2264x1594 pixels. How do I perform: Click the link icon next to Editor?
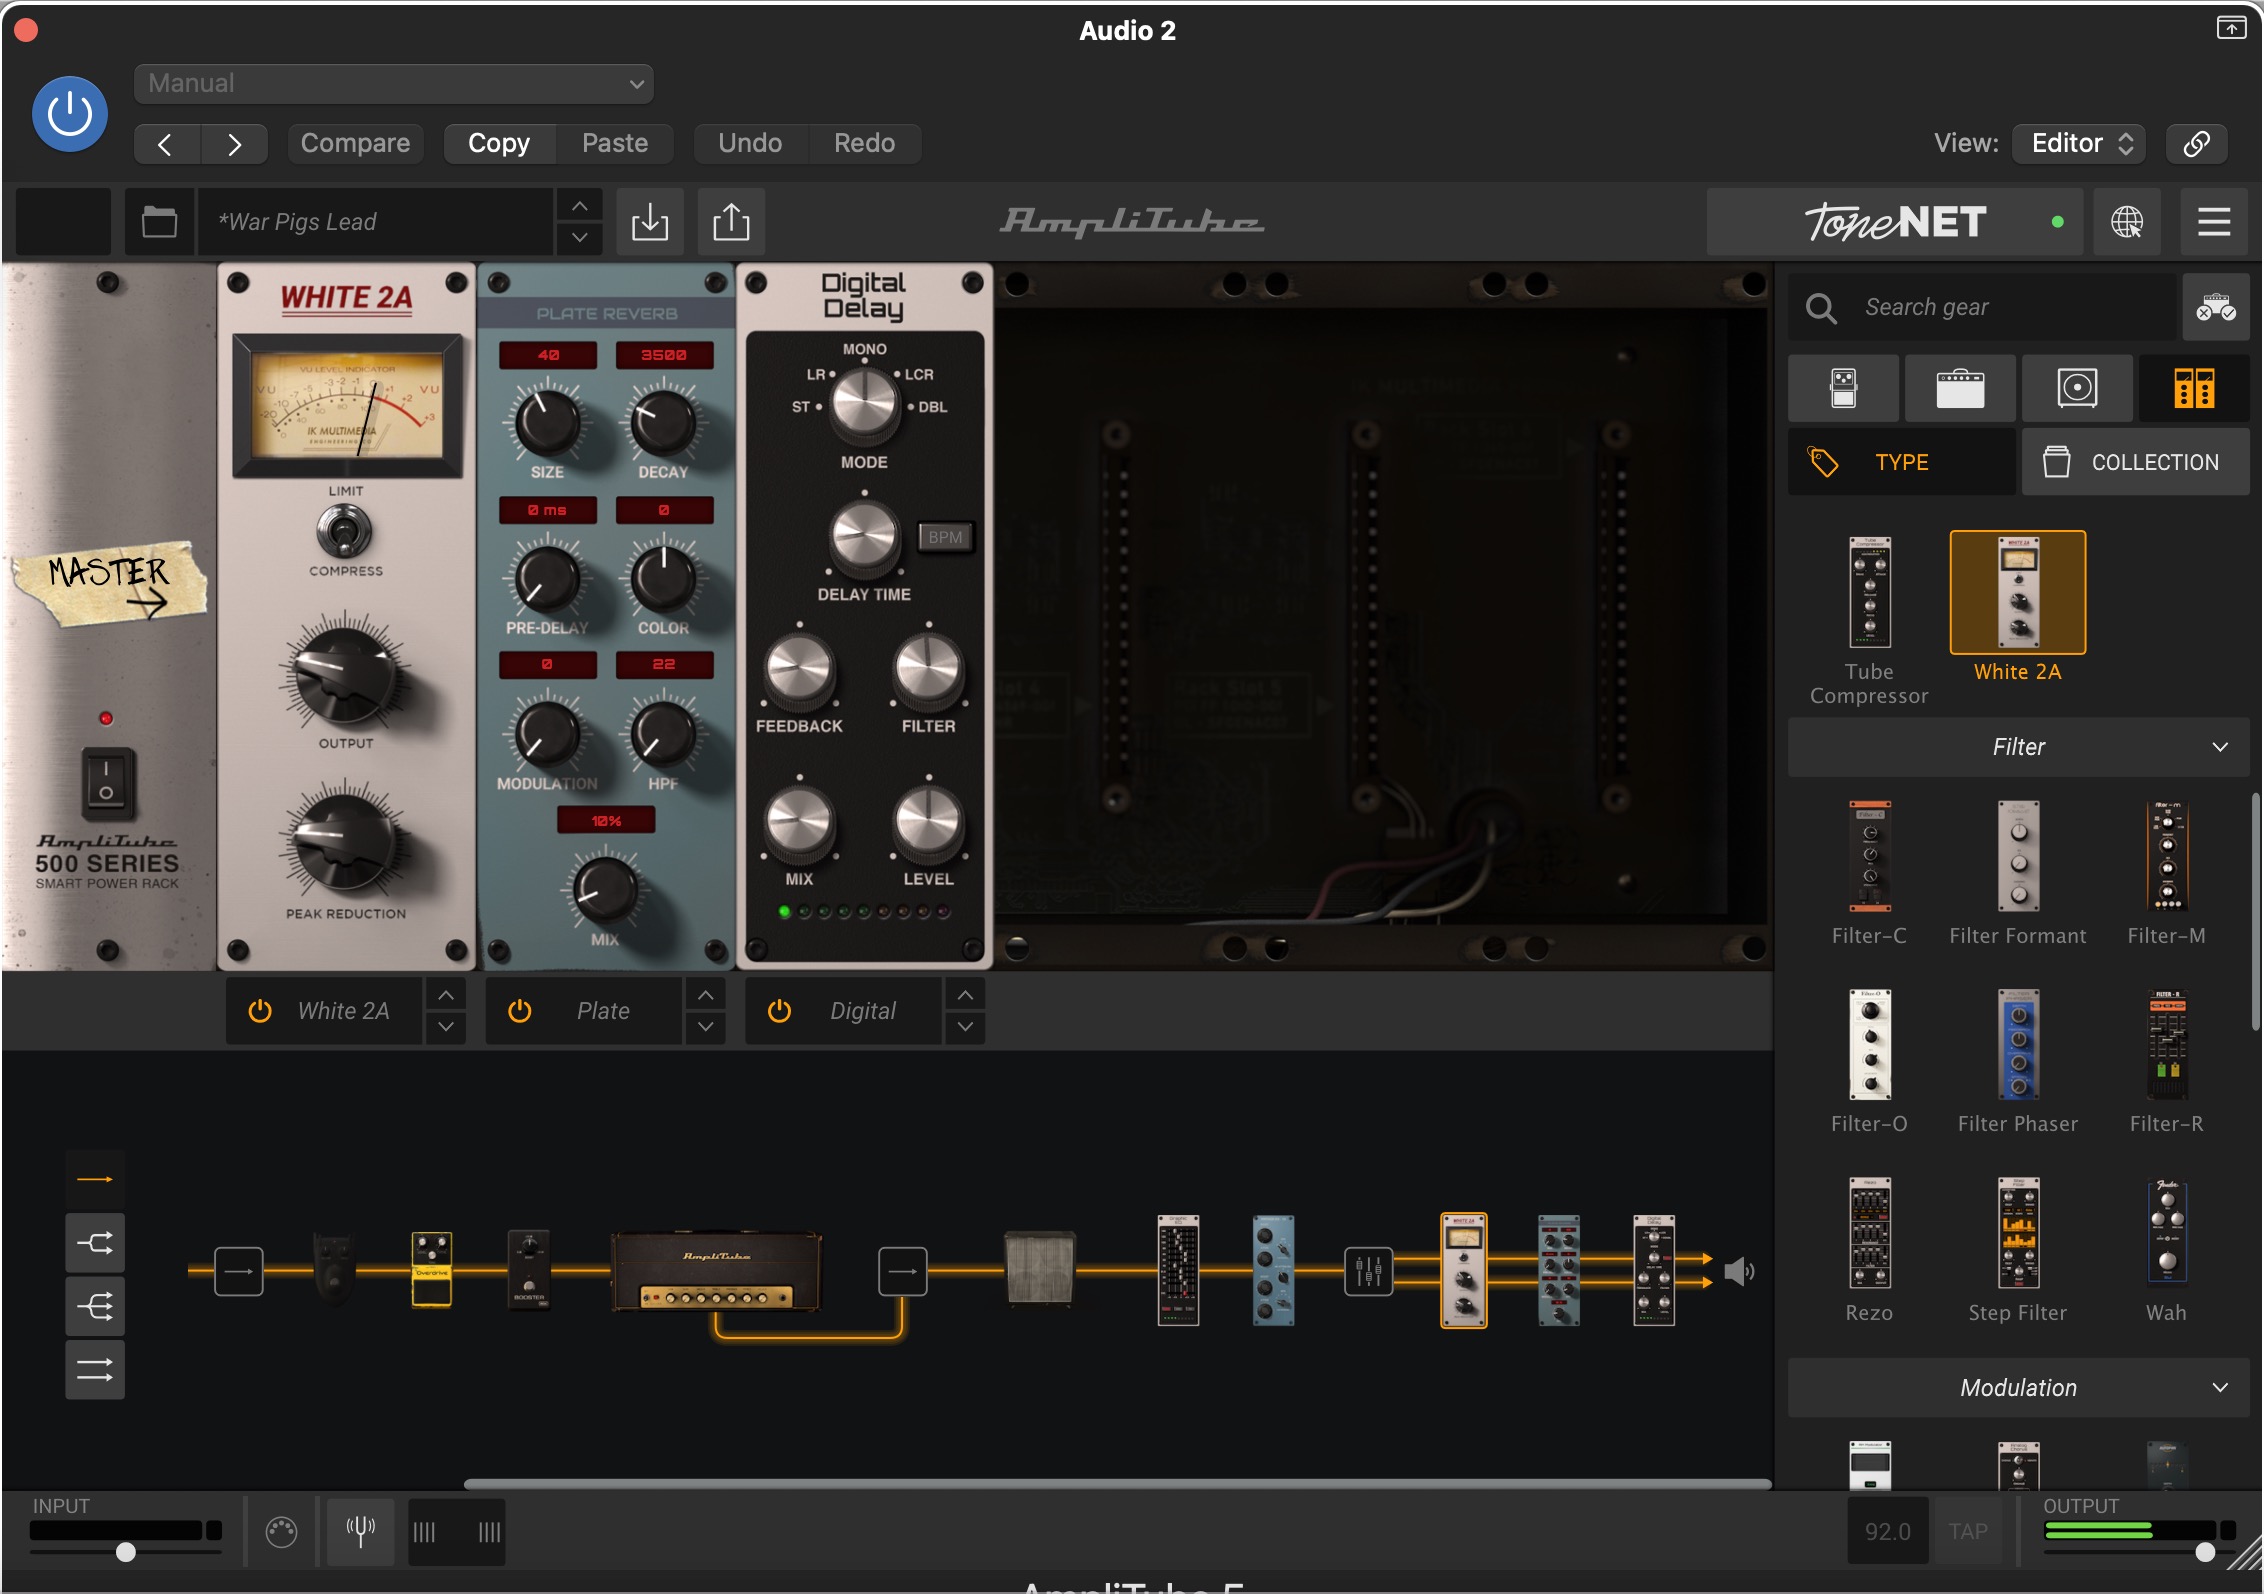pyautogui.click(x=2196, y=143)
